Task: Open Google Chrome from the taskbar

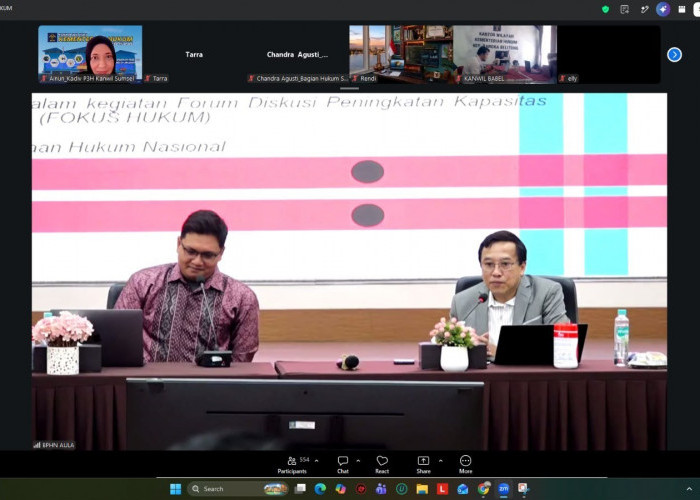Action: click(483, 489)
